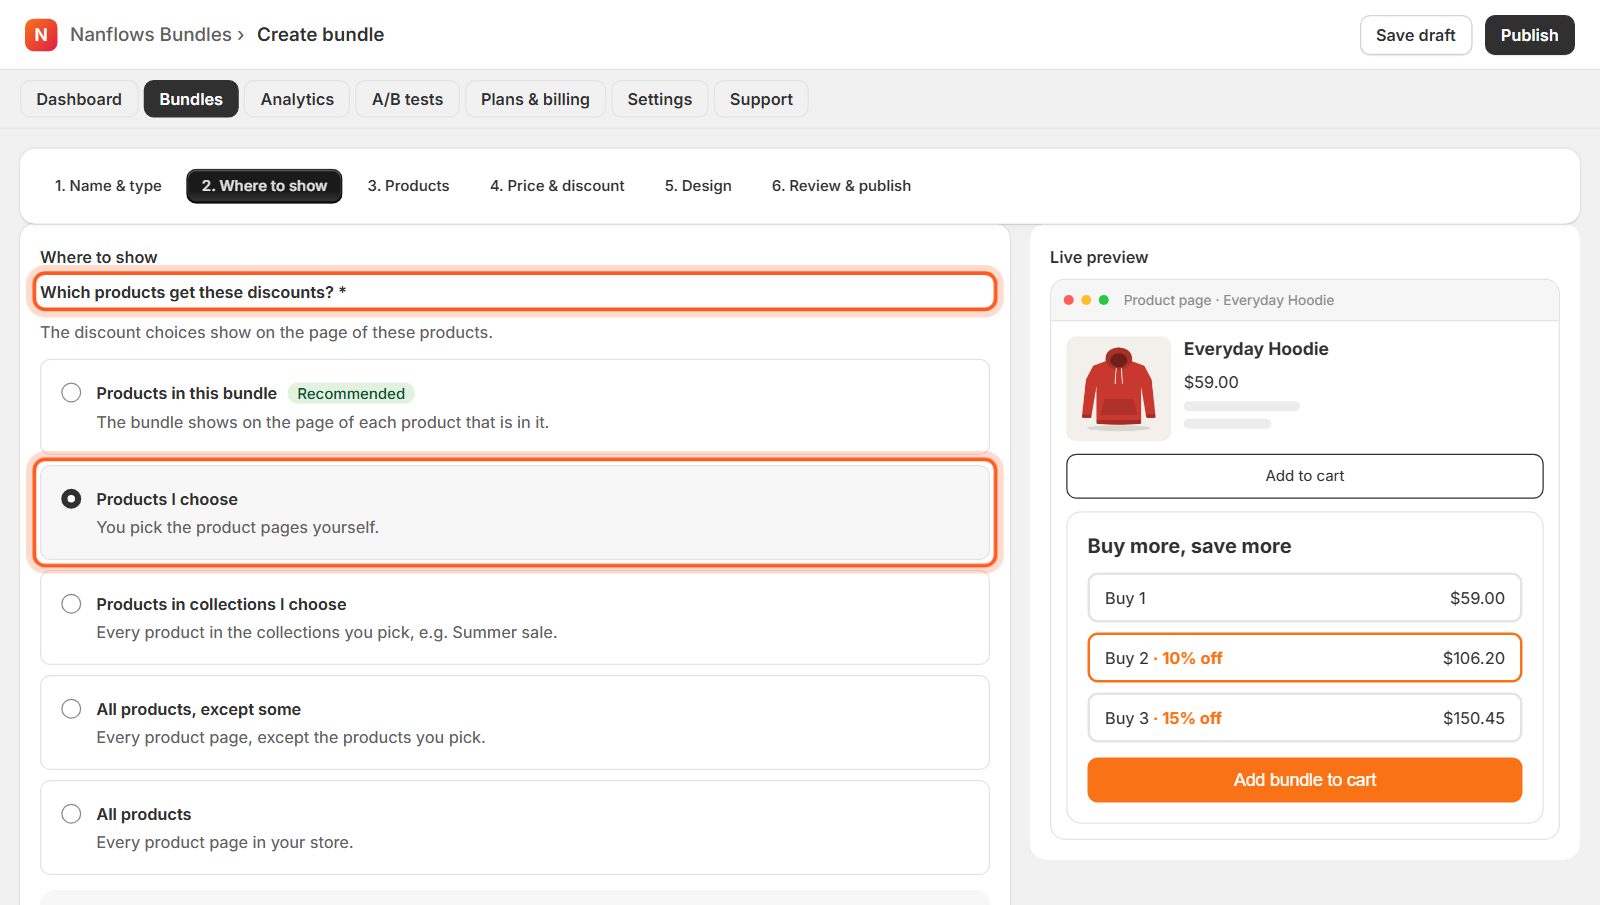
Task: Click the Nanflows Bundles breadcrumb link
Action: click(x=151, y=35)
